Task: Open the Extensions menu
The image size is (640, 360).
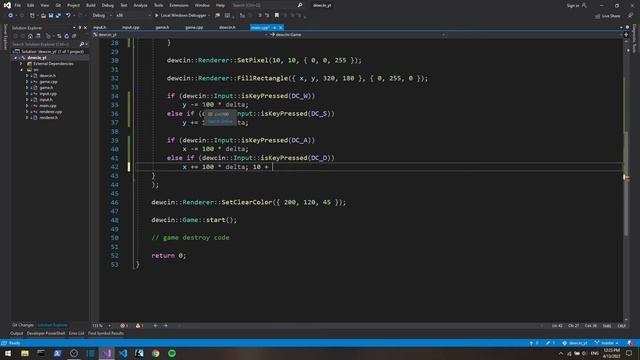Action: coord(179,5)
